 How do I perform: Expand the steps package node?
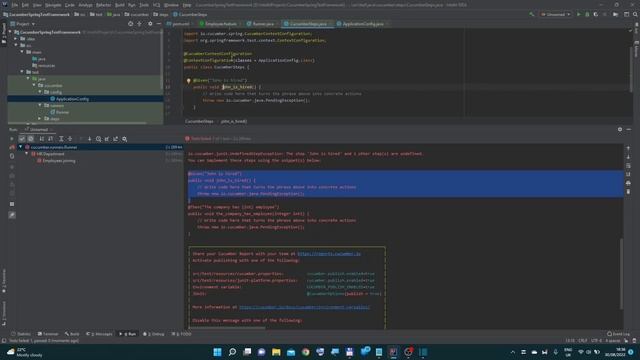click(x=40, y=118)
